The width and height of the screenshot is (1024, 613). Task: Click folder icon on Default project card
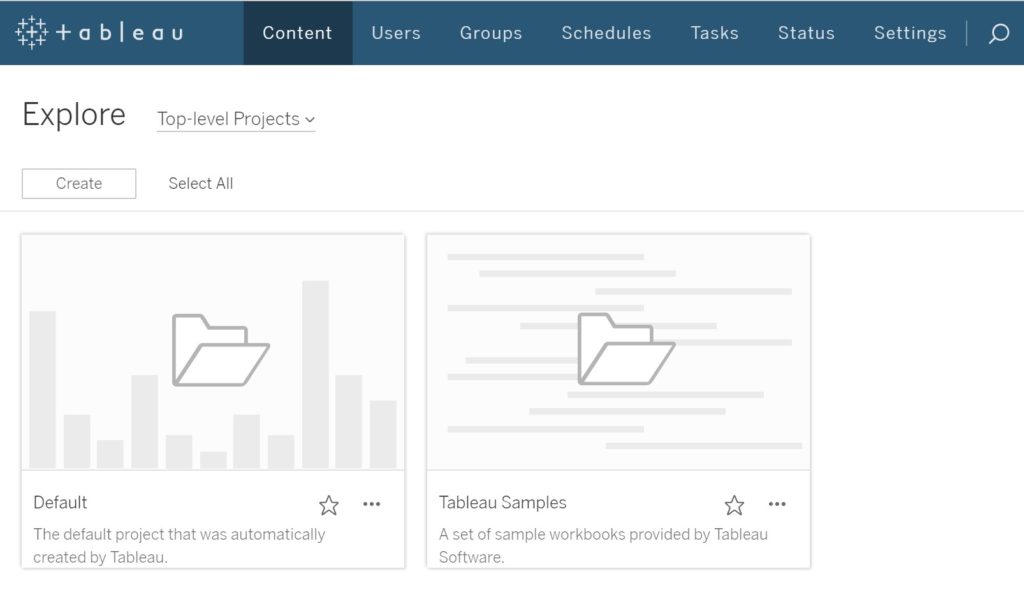221,350
